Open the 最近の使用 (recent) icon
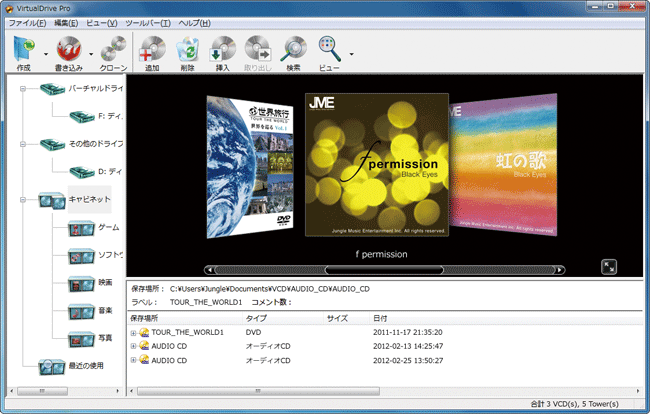Viewport: 650px width, 414px height. [x=52, y=367]
